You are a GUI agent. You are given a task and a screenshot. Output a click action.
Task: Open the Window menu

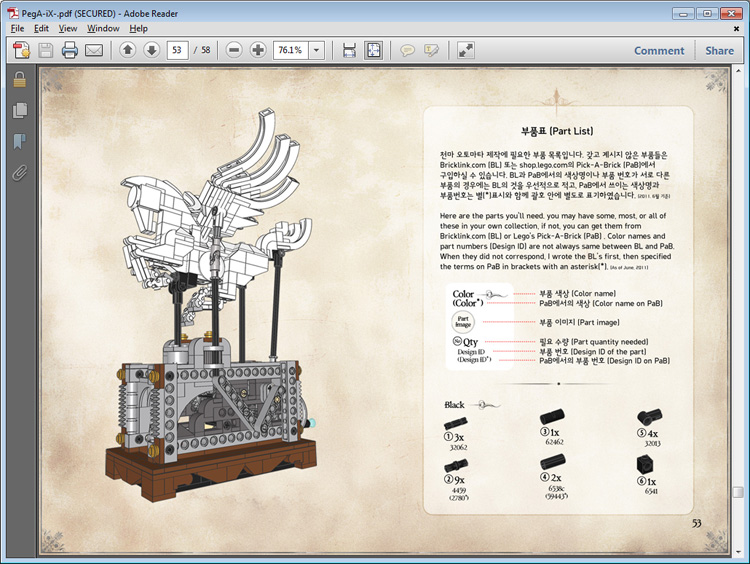(103, 28)
